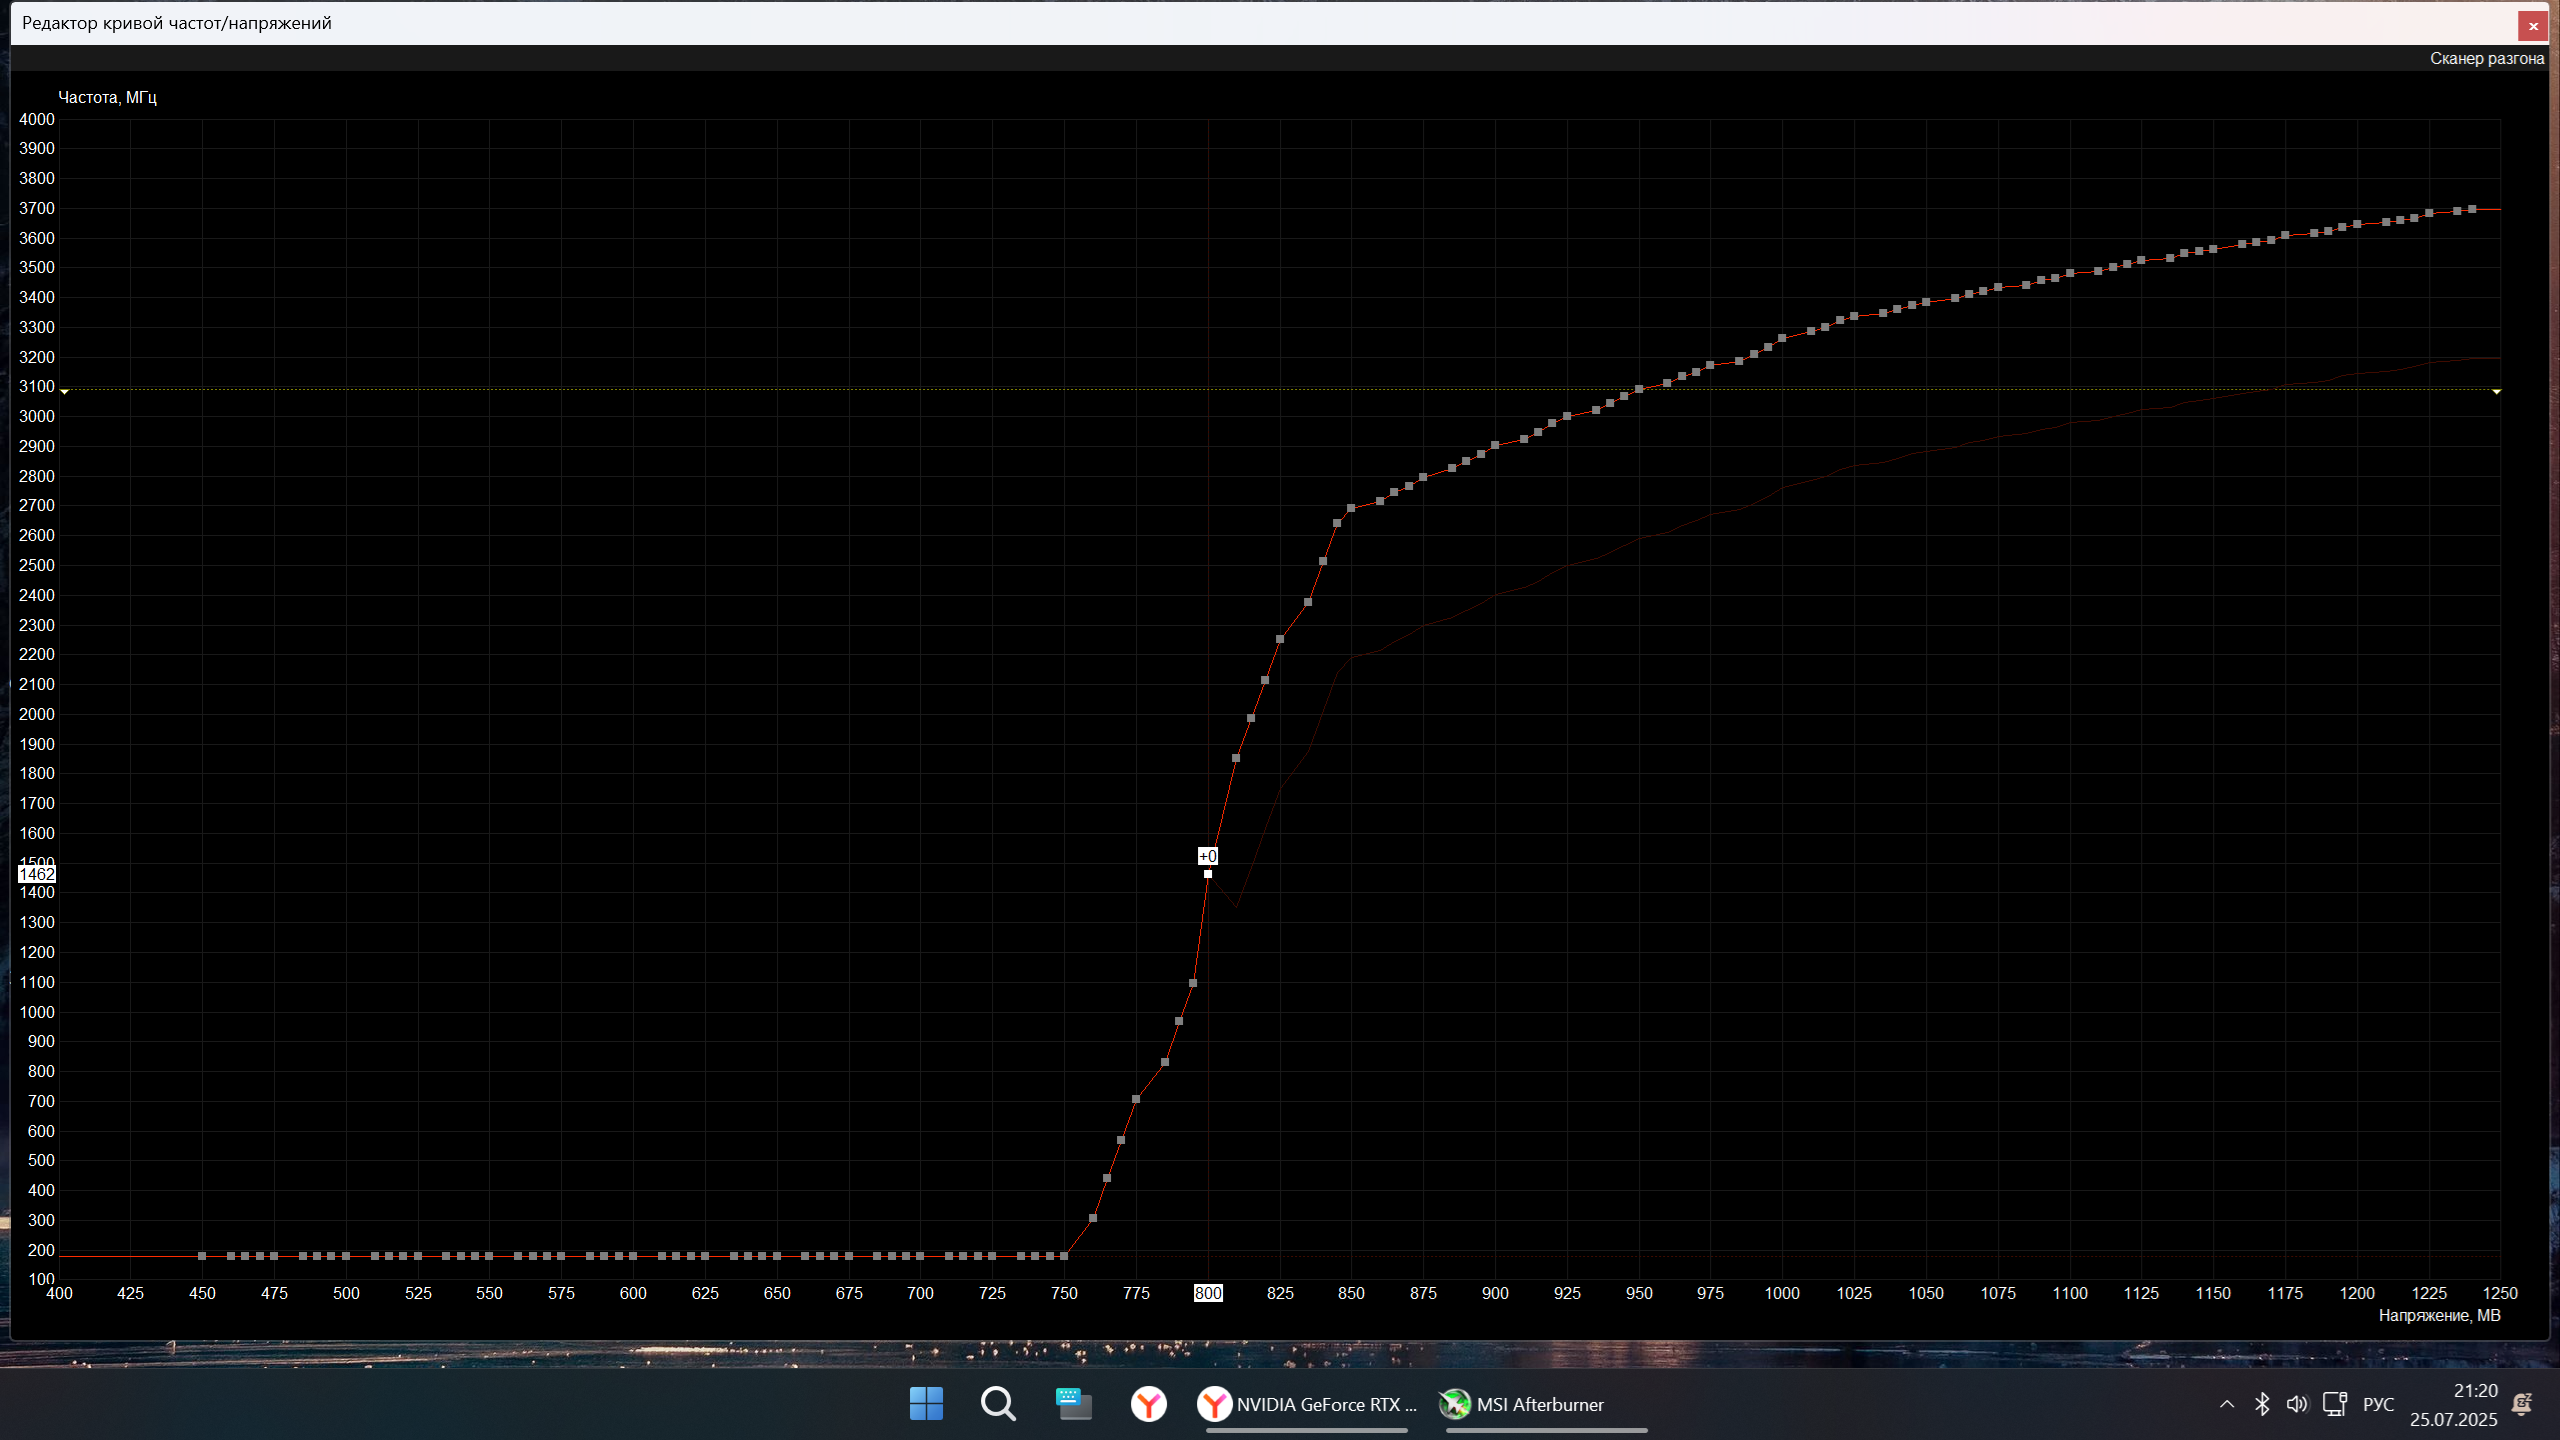Select the curve point at 450 mV
This screenshot has width=2560, height=1440.
pyautogui.click(x=202, y=1256)
